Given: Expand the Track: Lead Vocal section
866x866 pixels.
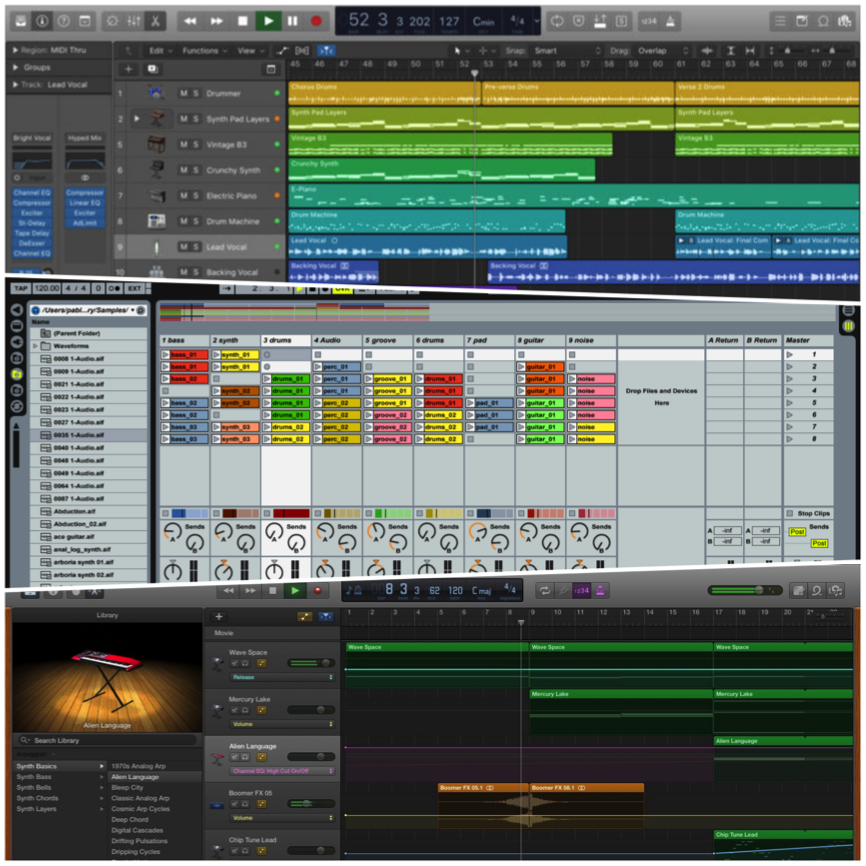Looking at the screenshot, I should pyautogui.click(x=15, y=85).
